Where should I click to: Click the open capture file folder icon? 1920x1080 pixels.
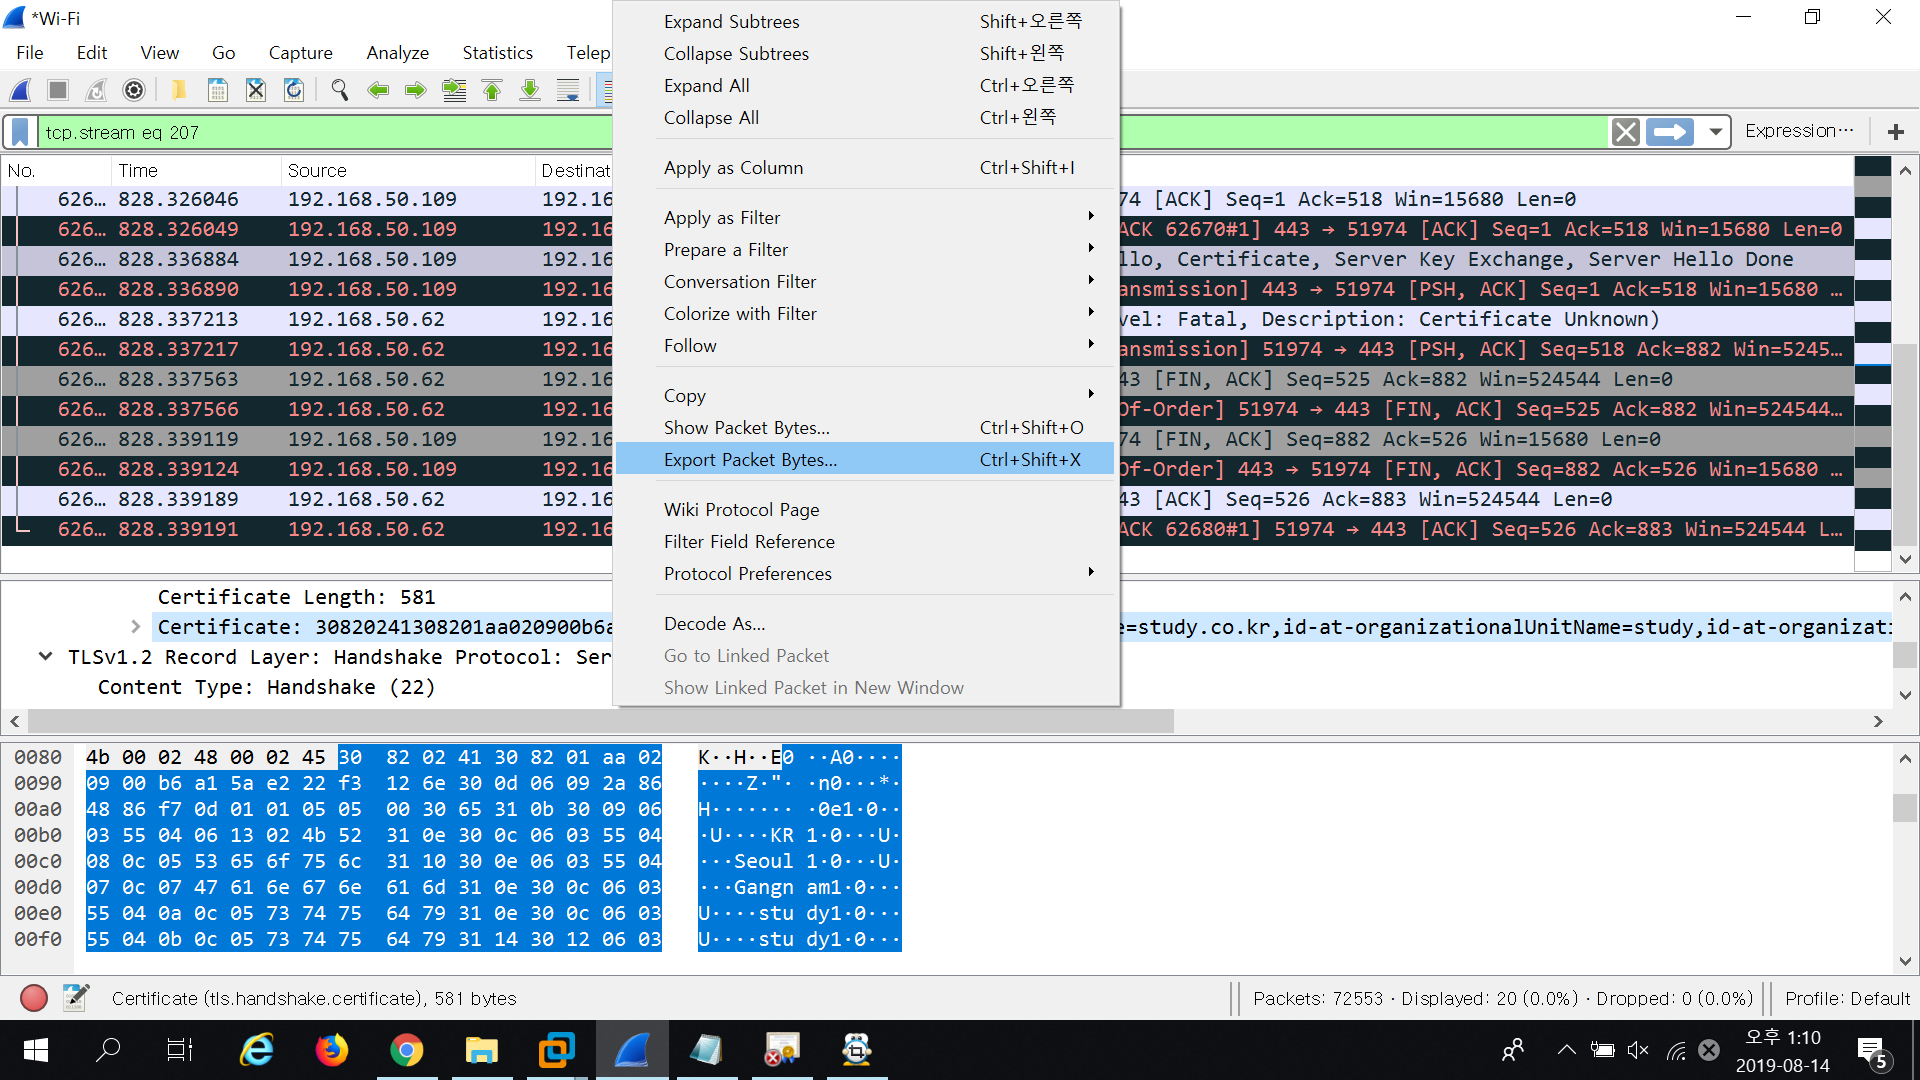click(178, 91)
